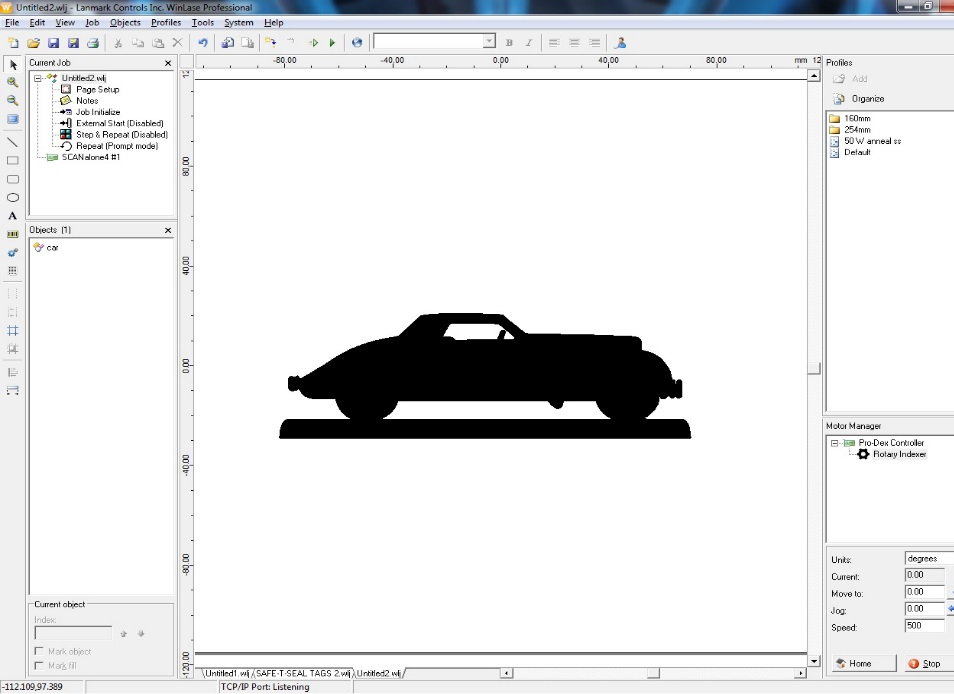Open the barcode tool

click(x=13, y=234)
